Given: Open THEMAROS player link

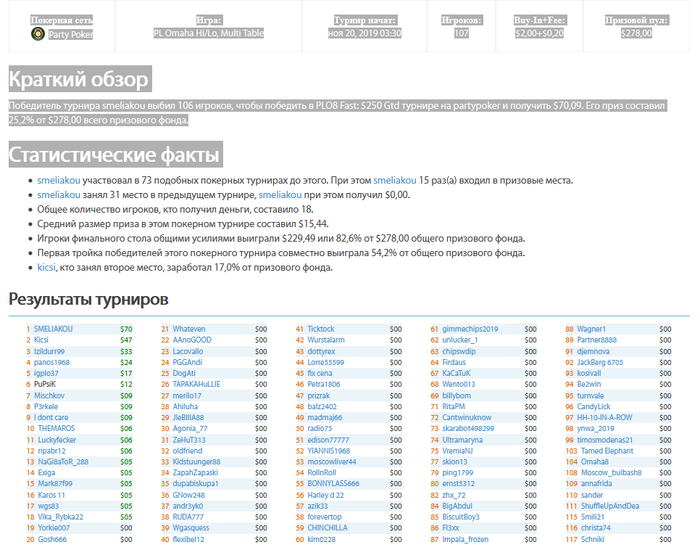Looking at the screenshot, I should tap(56, 428).
